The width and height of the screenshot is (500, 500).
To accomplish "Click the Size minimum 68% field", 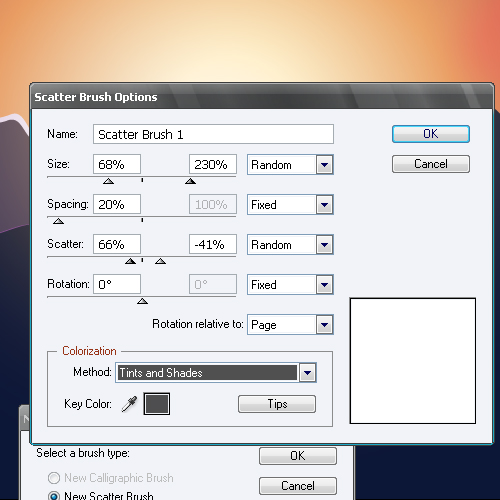I will pos(117,164).
